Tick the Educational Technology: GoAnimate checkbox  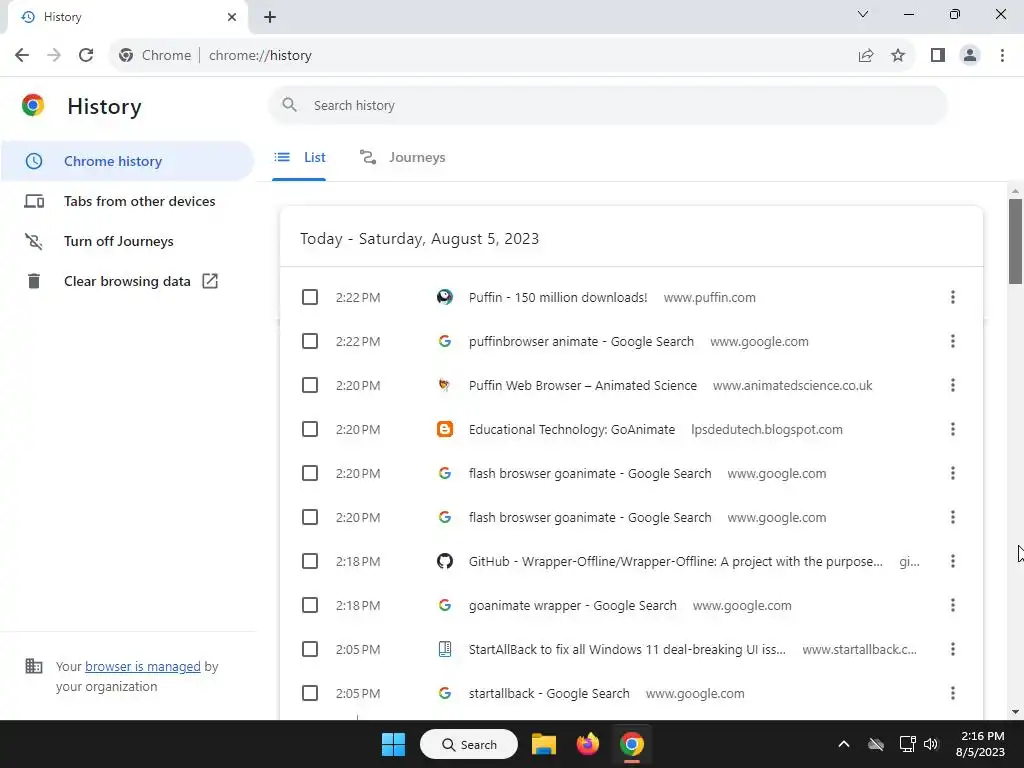point(310,430)
